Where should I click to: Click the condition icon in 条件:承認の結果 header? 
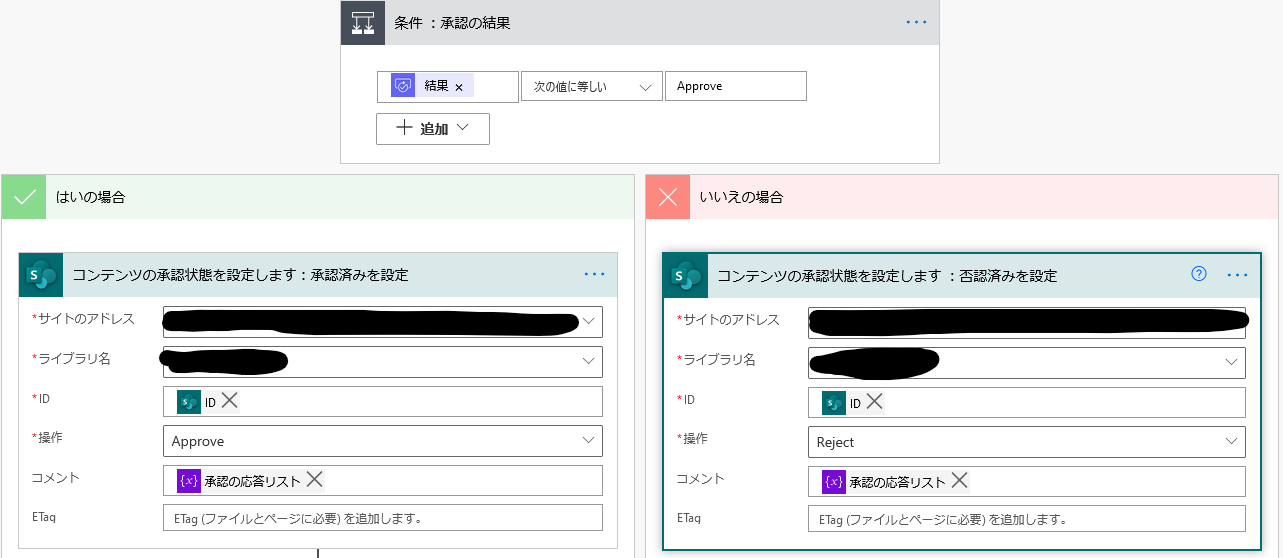pyautogui.click(x=362, y=22)
